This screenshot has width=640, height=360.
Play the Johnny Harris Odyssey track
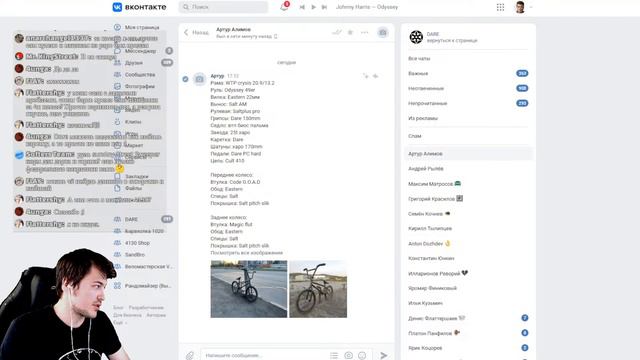[313, 7]
